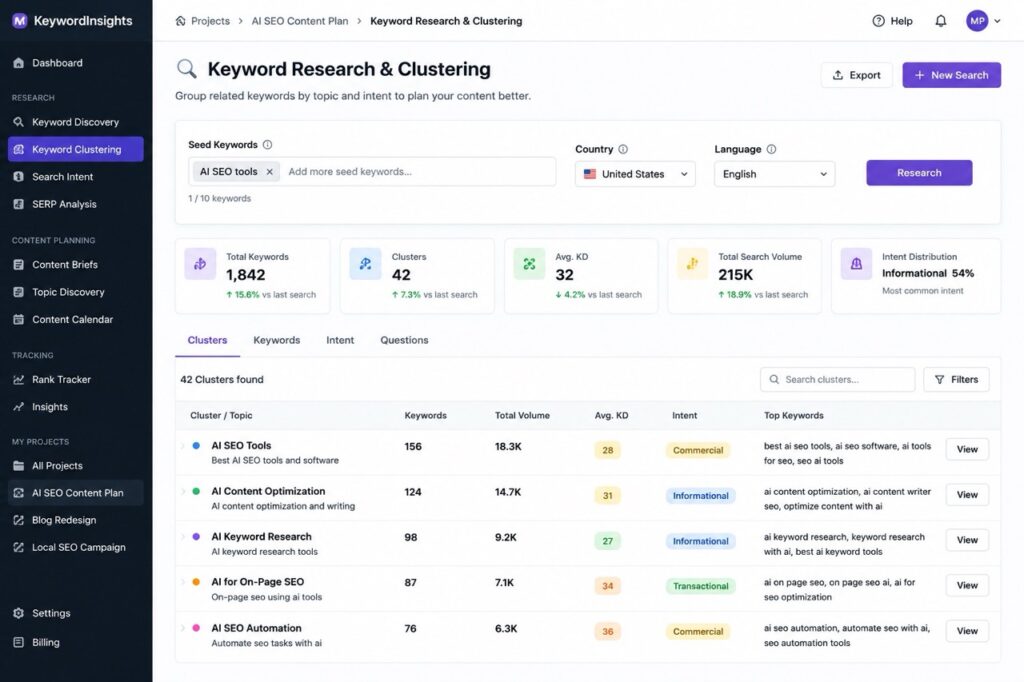This screenshot has width=1024, height=682.
Task: Expand the AI SEO Tools cluster row
Action: coord(183,446)
